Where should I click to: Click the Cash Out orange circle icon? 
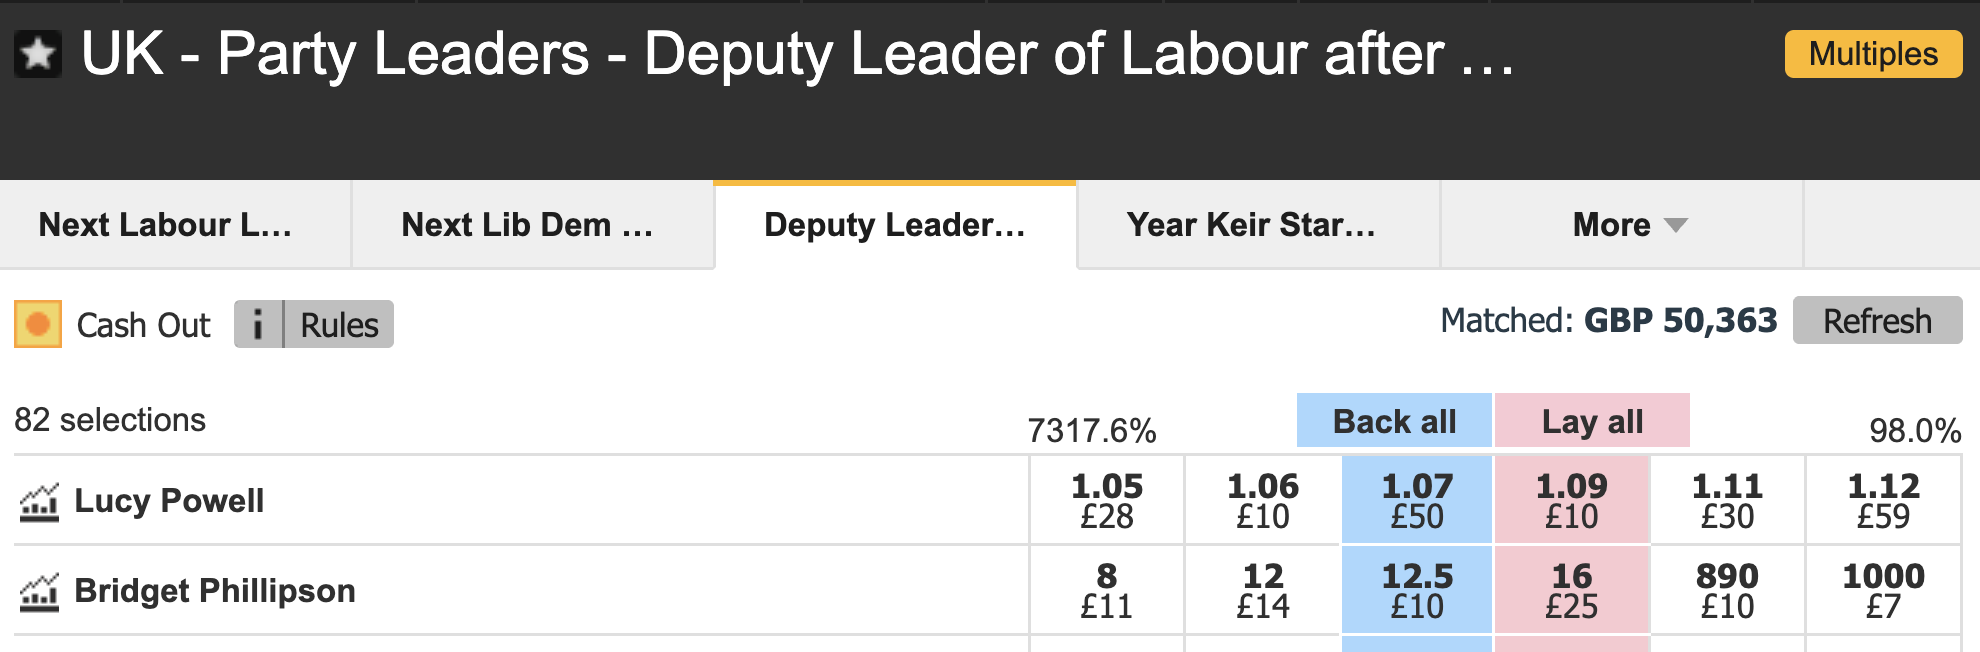(38, 325)
